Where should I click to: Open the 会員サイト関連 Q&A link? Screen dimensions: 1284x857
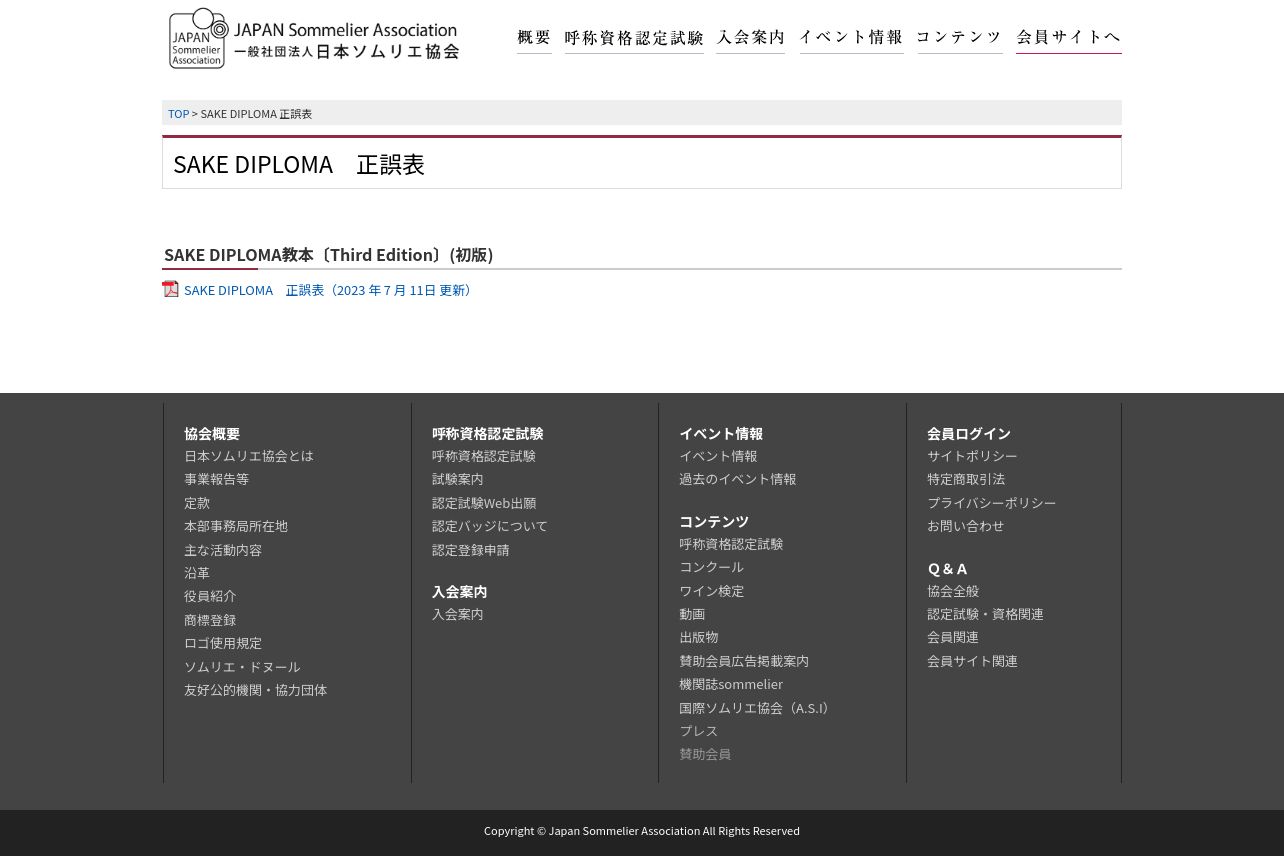coord(972,661)
